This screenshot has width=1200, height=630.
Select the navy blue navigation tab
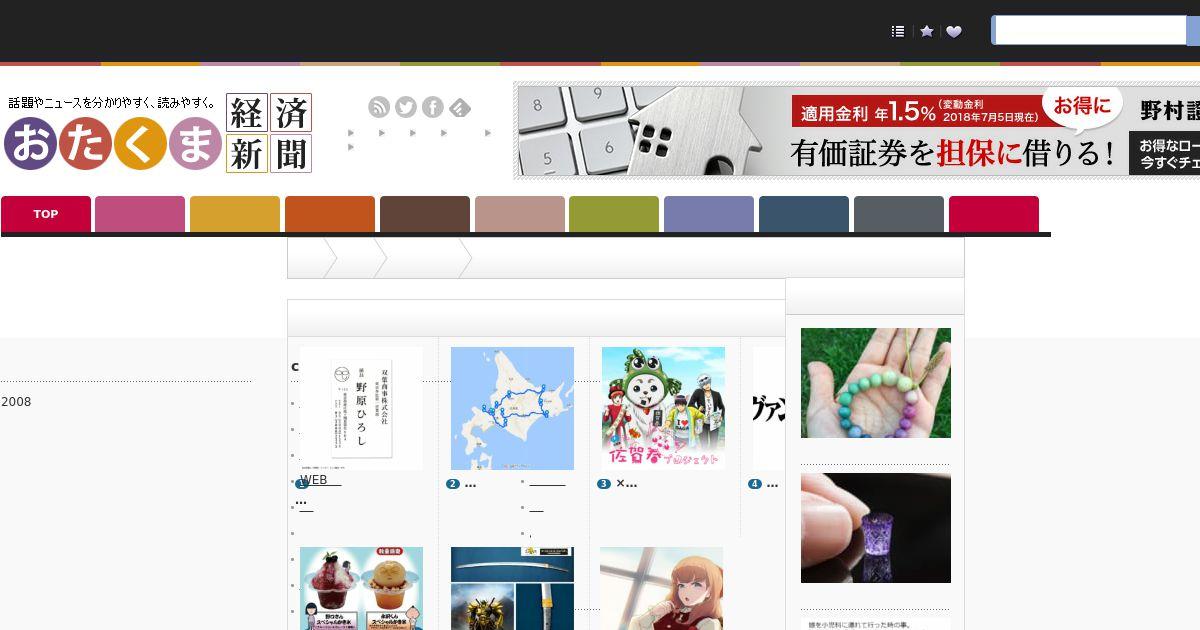pos(804,214)
